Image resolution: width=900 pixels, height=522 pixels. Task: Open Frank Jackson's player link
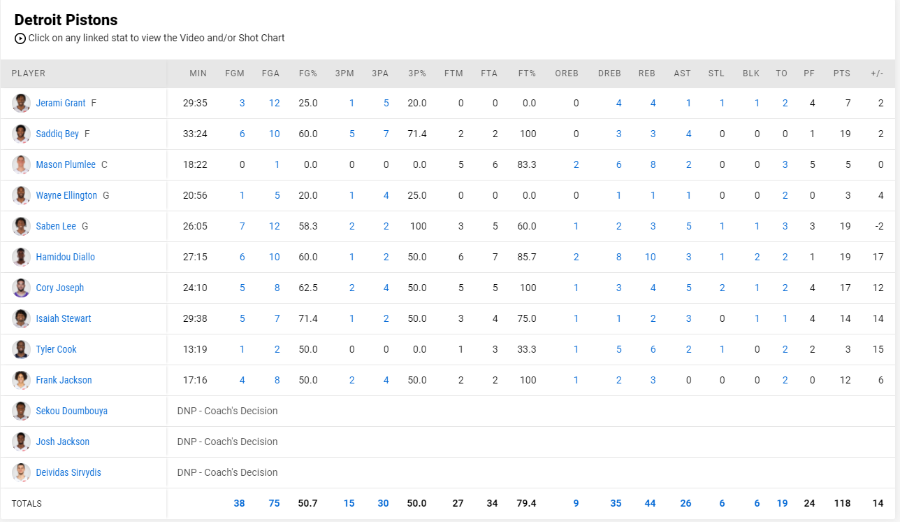(x=64, y=380)
